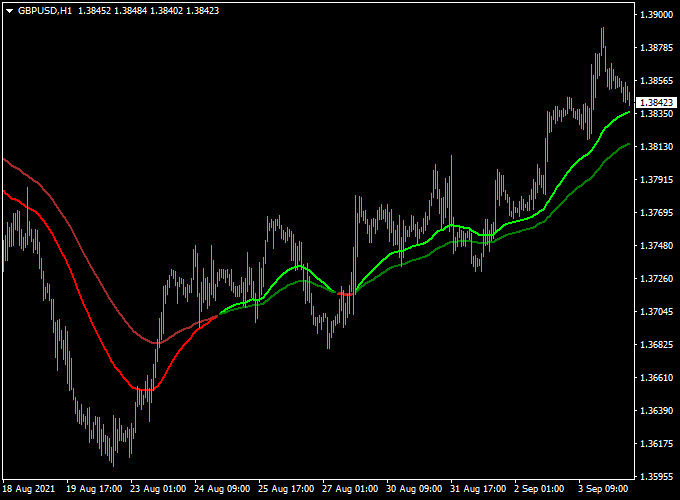Screen dimensions: 680x500
Task: Click the 1.37045 price scale value
Action: [657, 311]
